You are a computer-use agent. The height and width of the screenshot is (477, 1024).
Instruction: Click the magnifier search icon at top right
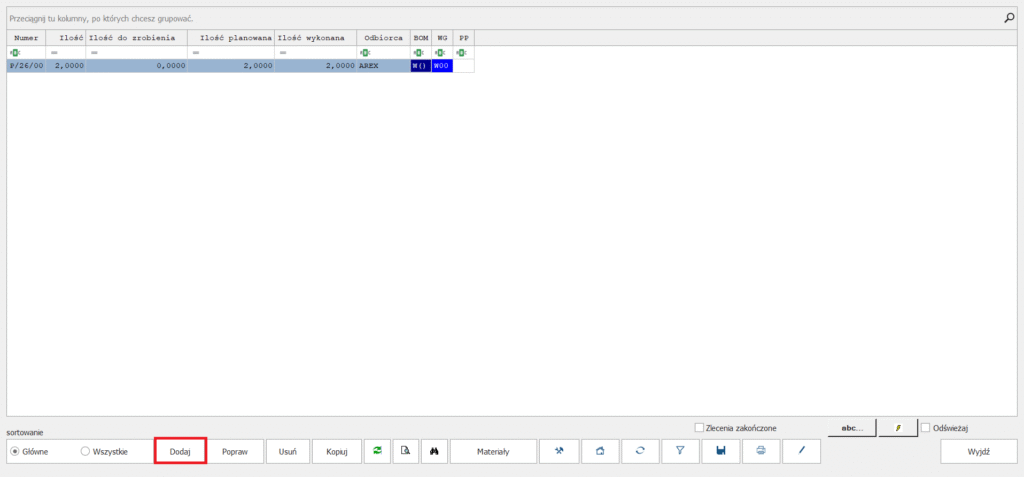pos(1008,18)
